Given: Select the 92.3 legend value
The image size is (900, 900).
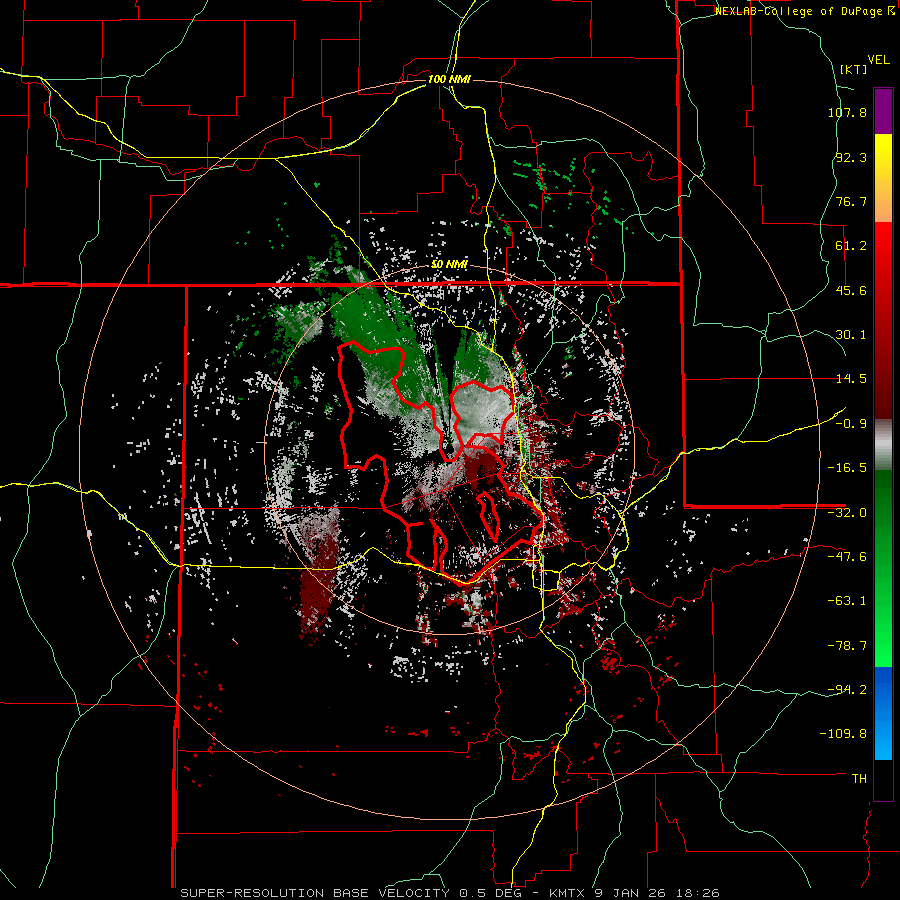Looking at the screenshot, I should (851, 157).
